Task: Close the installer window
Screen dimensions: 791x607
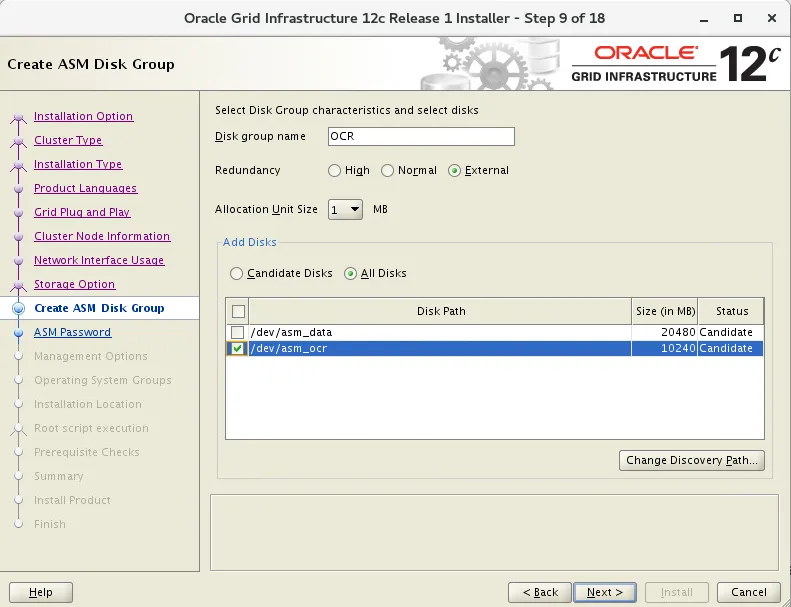Action: coord(771,18)
